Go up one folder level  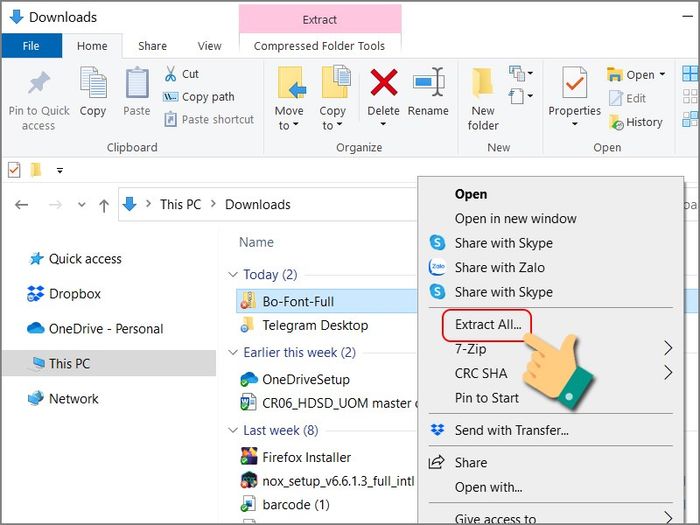pos(104,205)
